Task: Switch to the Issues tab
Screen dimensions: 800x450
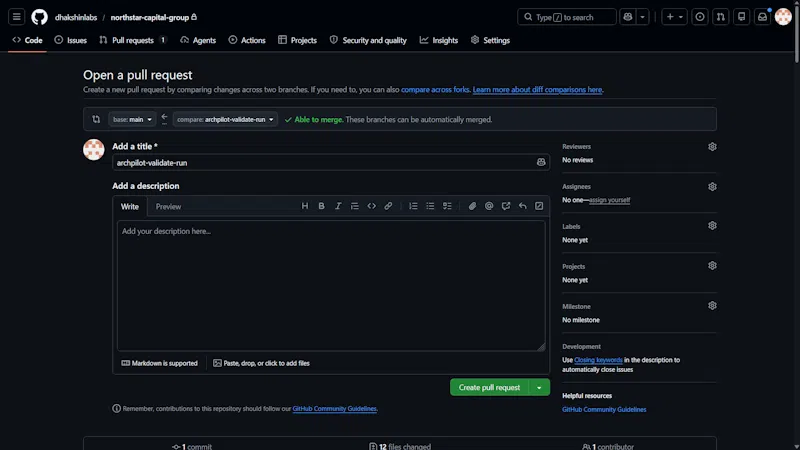Action: click(70, 40)
